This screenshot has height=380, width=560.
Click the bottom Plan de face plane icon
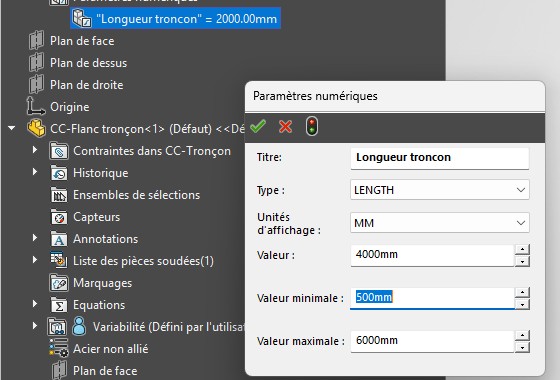click(x=59, y=370)
